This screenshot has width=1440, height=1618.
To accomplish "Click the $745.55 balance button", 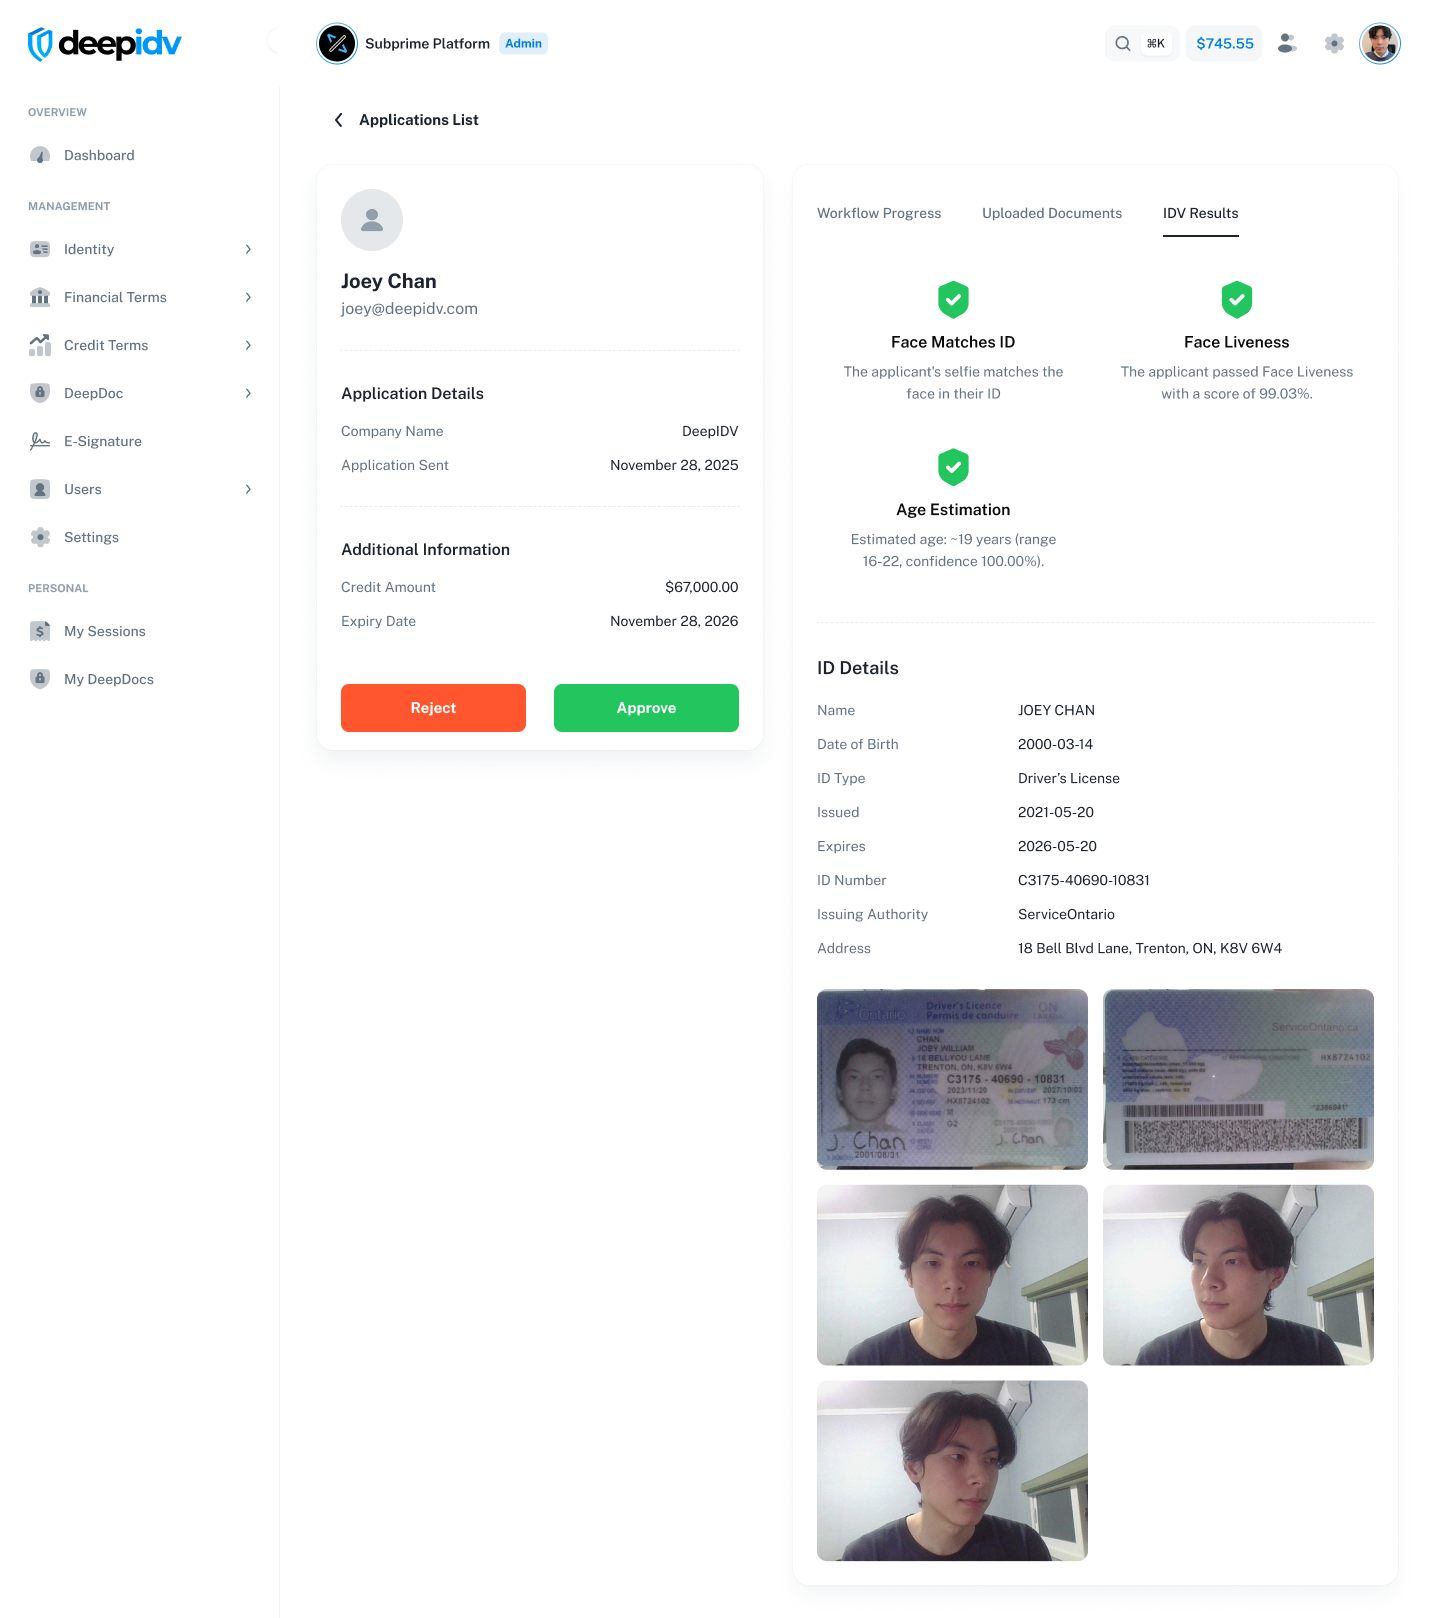I will (1224, 44).
